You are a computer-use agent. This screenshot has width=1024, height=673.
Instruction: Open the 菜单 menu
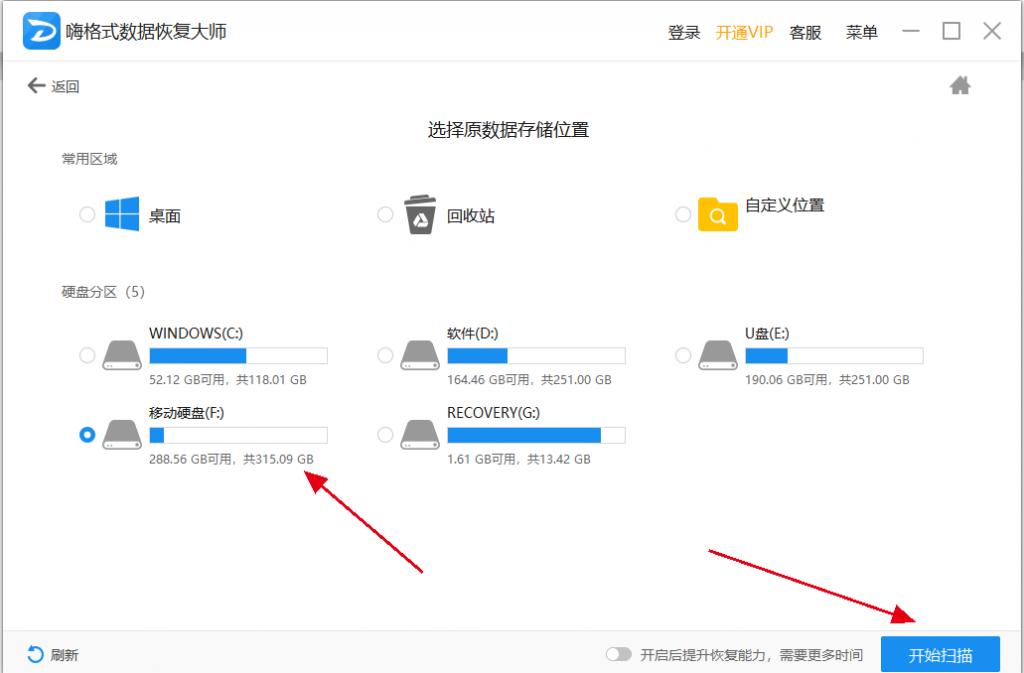coord(861,32)
